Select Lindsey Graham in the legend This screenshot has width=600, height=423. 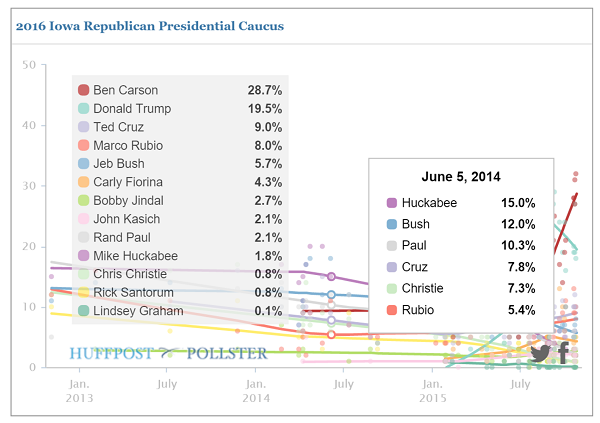(180, 310)
